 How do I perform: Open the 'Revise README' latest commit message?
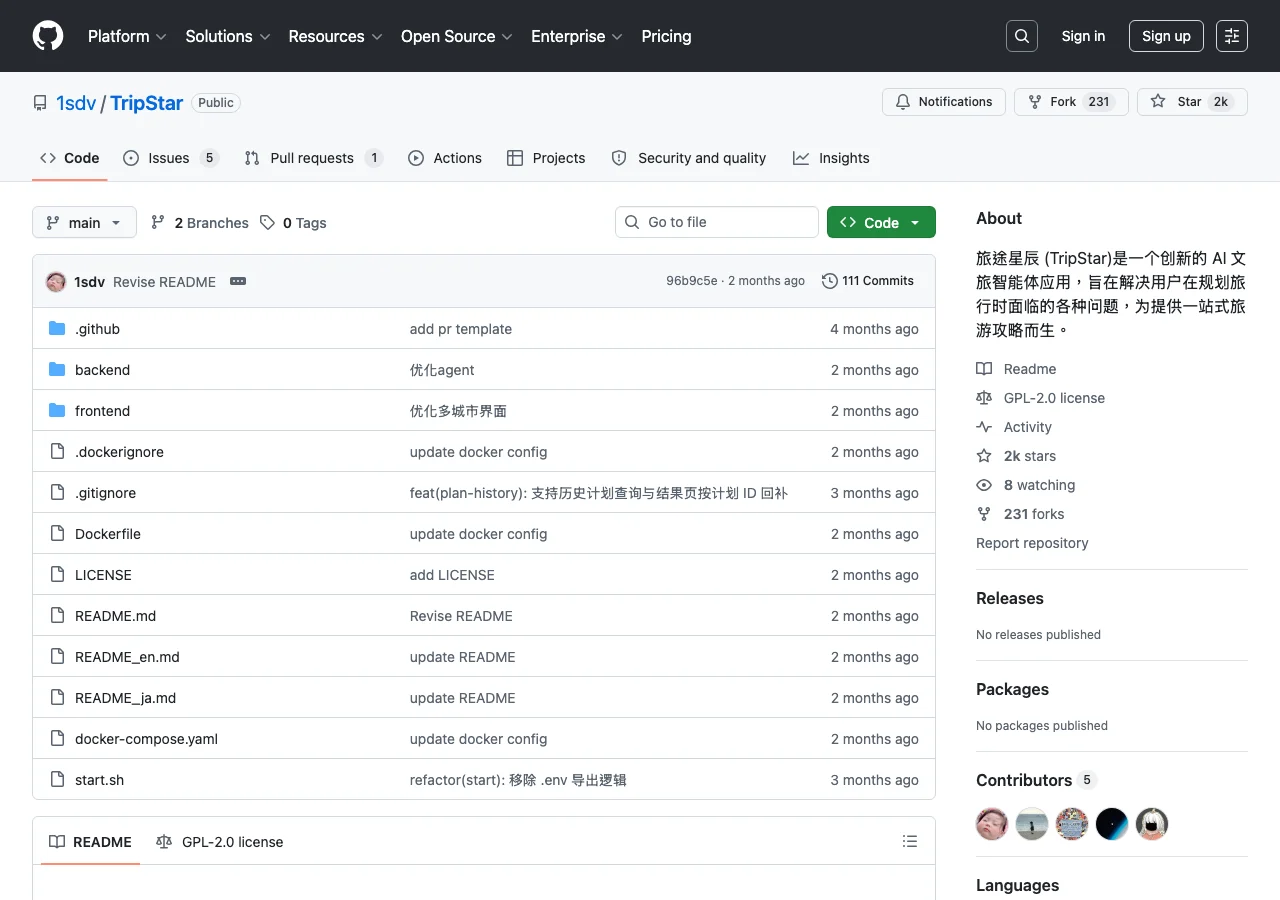click(x=164, y=282)
